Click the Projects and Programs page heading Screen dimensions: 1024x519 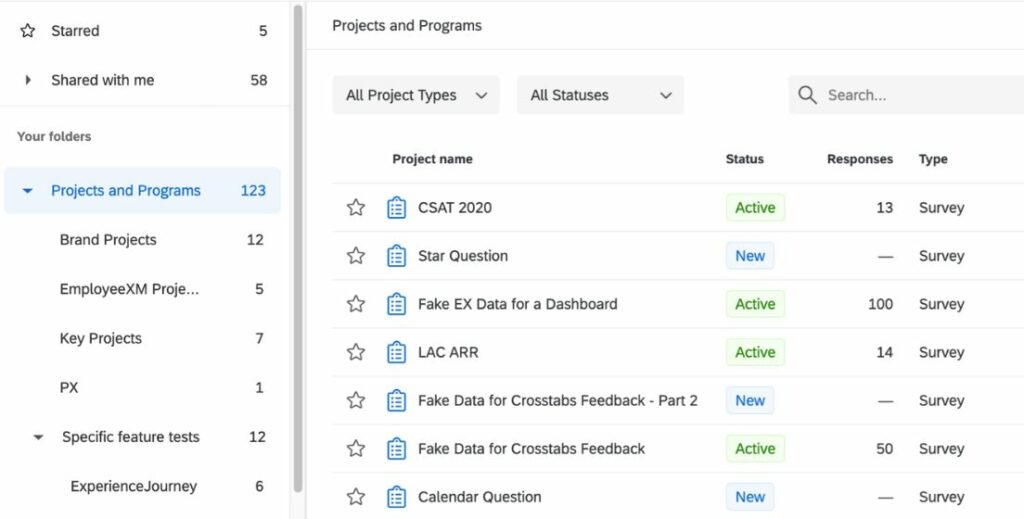(407, 25)
